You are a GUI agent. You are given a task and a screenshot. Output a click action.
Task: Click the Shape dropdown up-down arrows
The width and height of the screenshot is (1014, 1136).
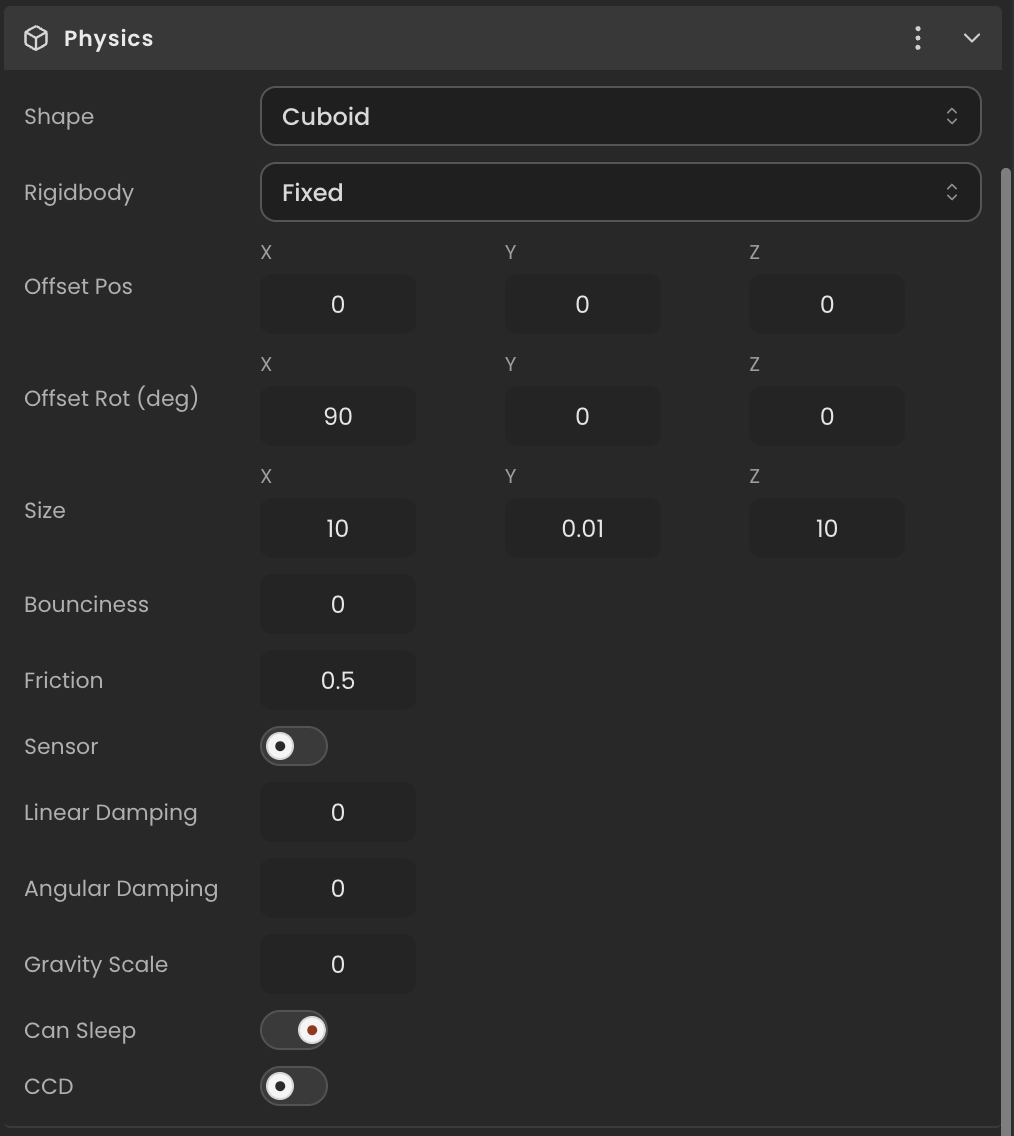(952, 116)
